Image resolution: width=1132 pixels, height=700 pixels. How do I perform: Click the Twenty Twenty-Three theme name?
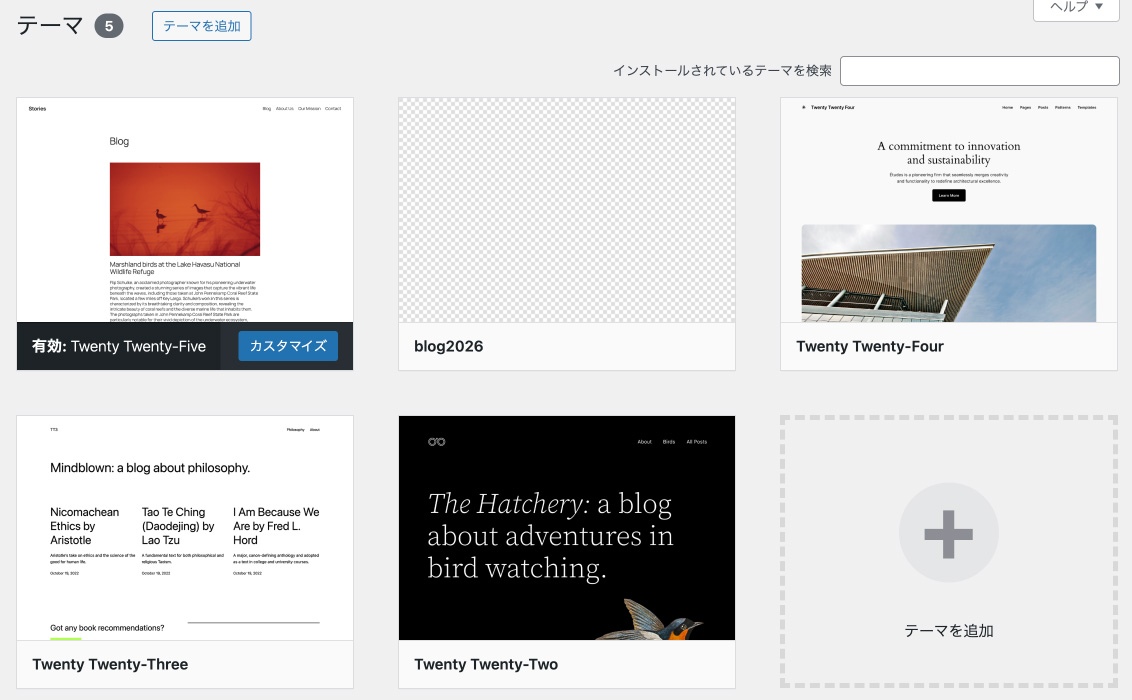click(110, 664)
